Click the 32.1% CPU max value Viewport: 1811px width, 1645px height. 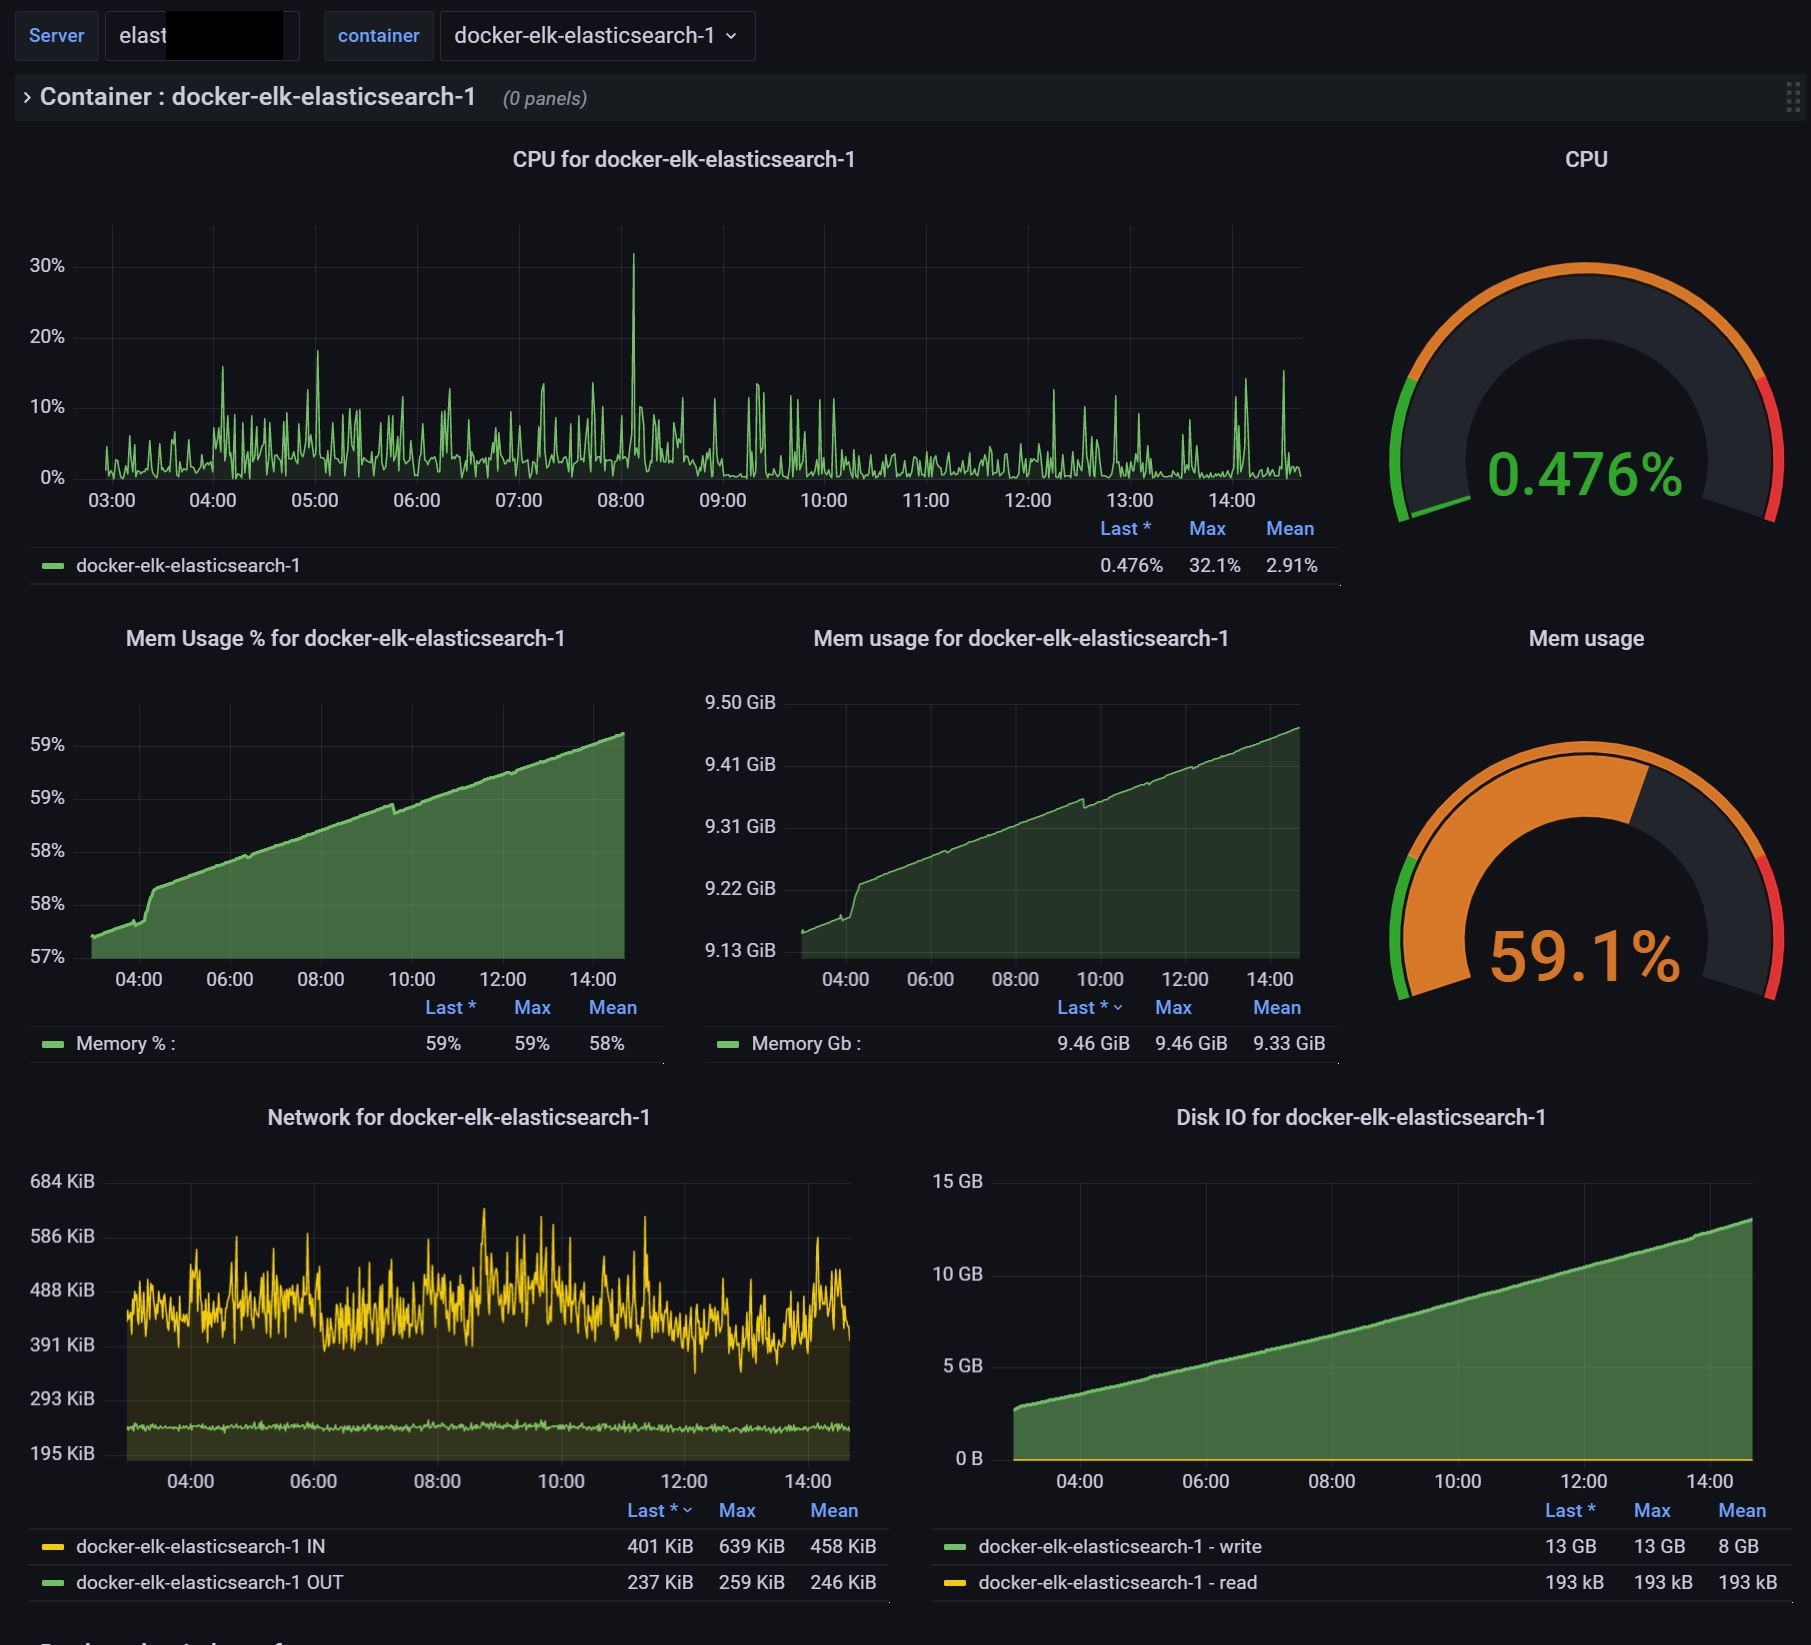tap(1214, 566)
